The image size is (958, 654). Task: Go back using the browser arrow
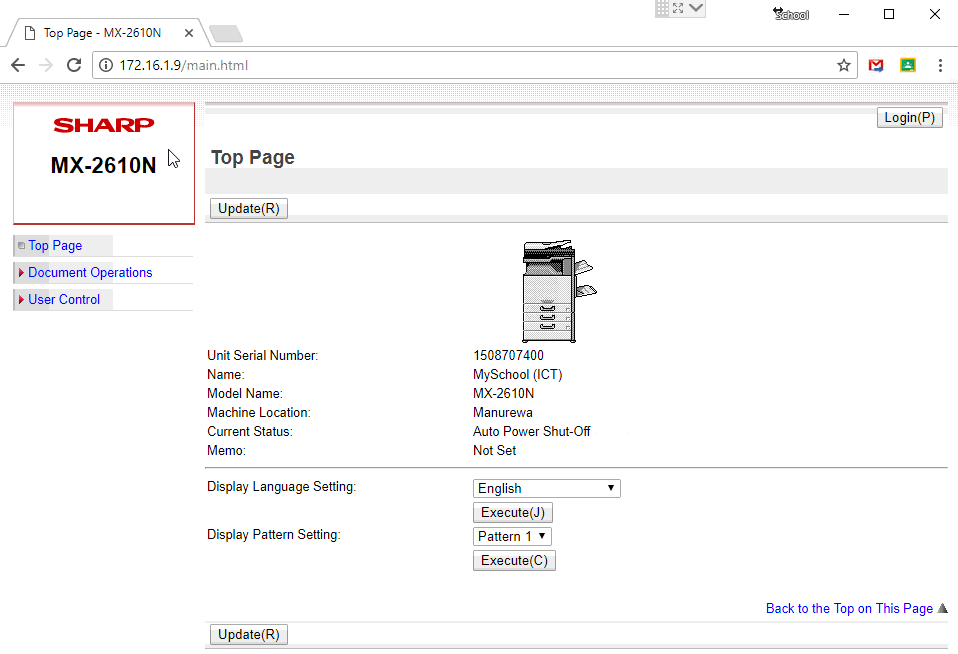point(17,64)
